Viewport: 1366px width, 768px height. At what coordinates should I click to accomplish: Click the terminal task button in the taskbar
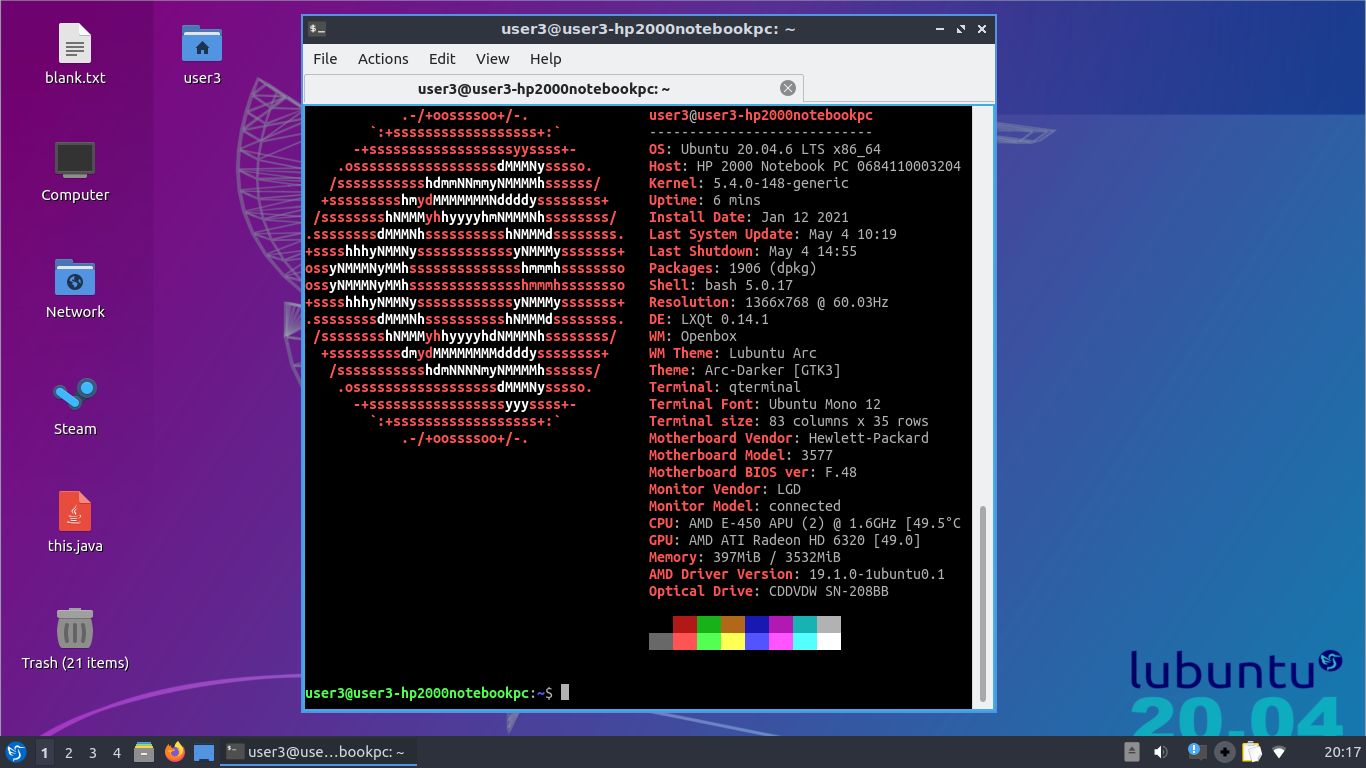coord(318,752)
